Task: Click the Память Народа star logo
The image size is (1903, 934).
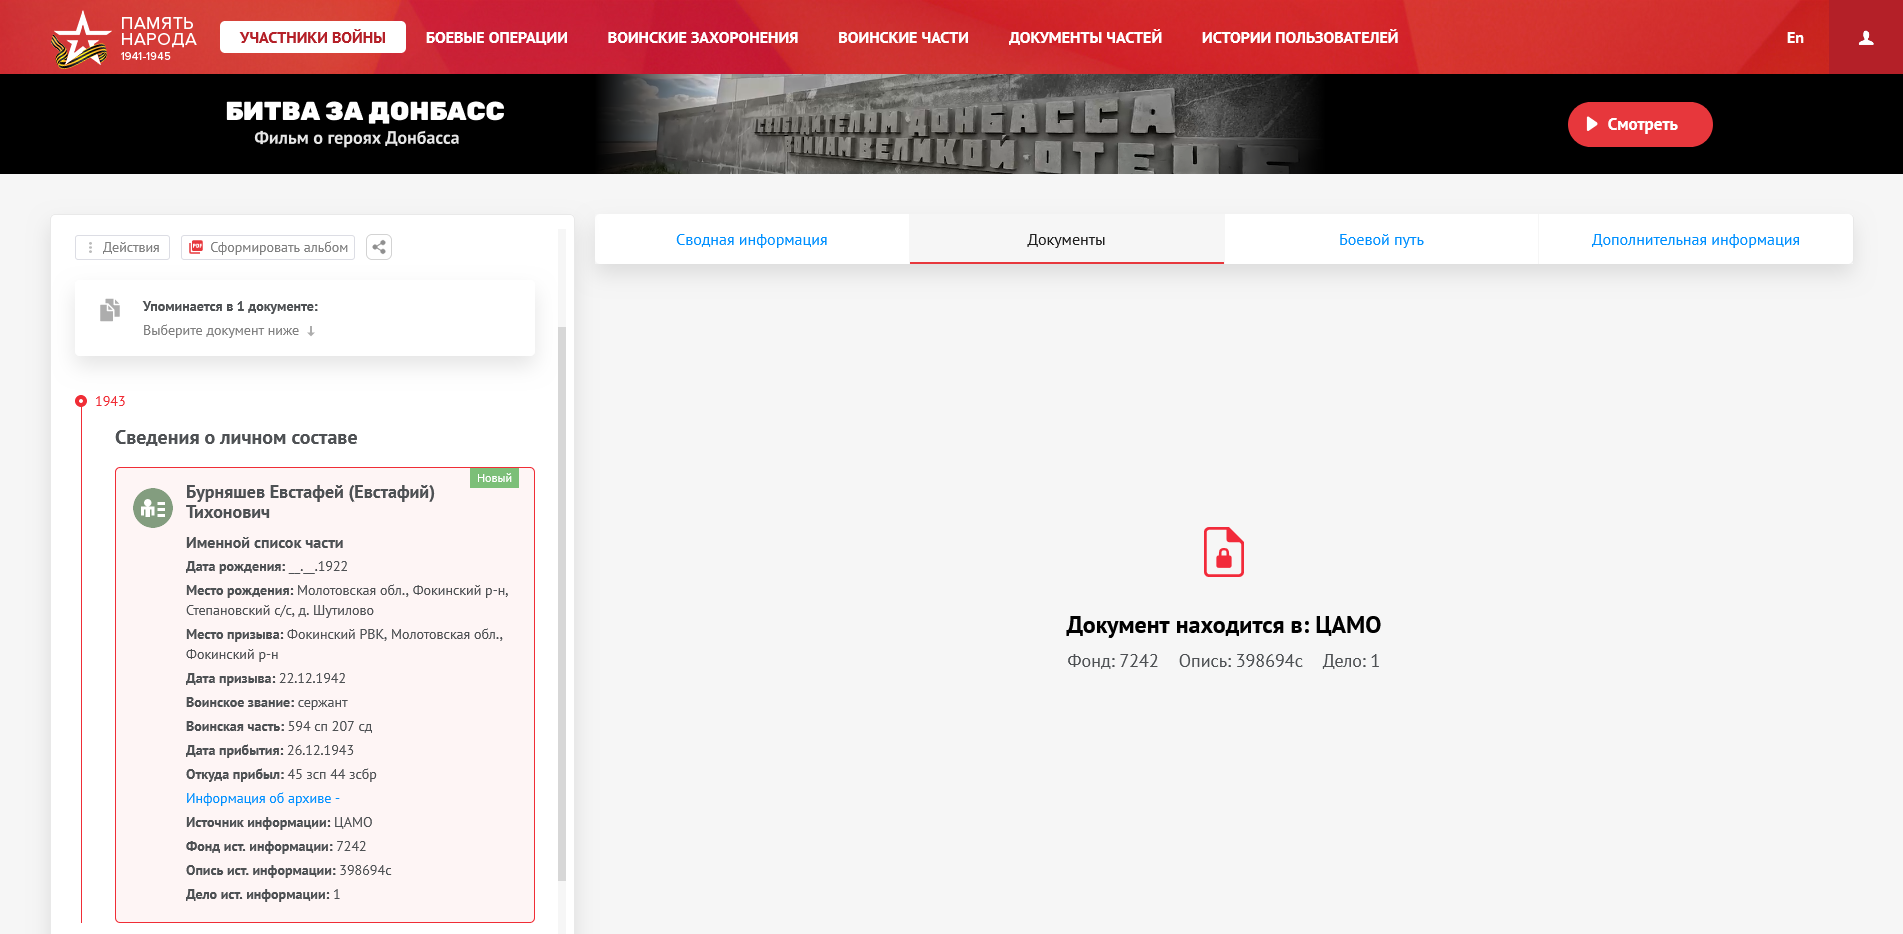Action: (80, 38)
